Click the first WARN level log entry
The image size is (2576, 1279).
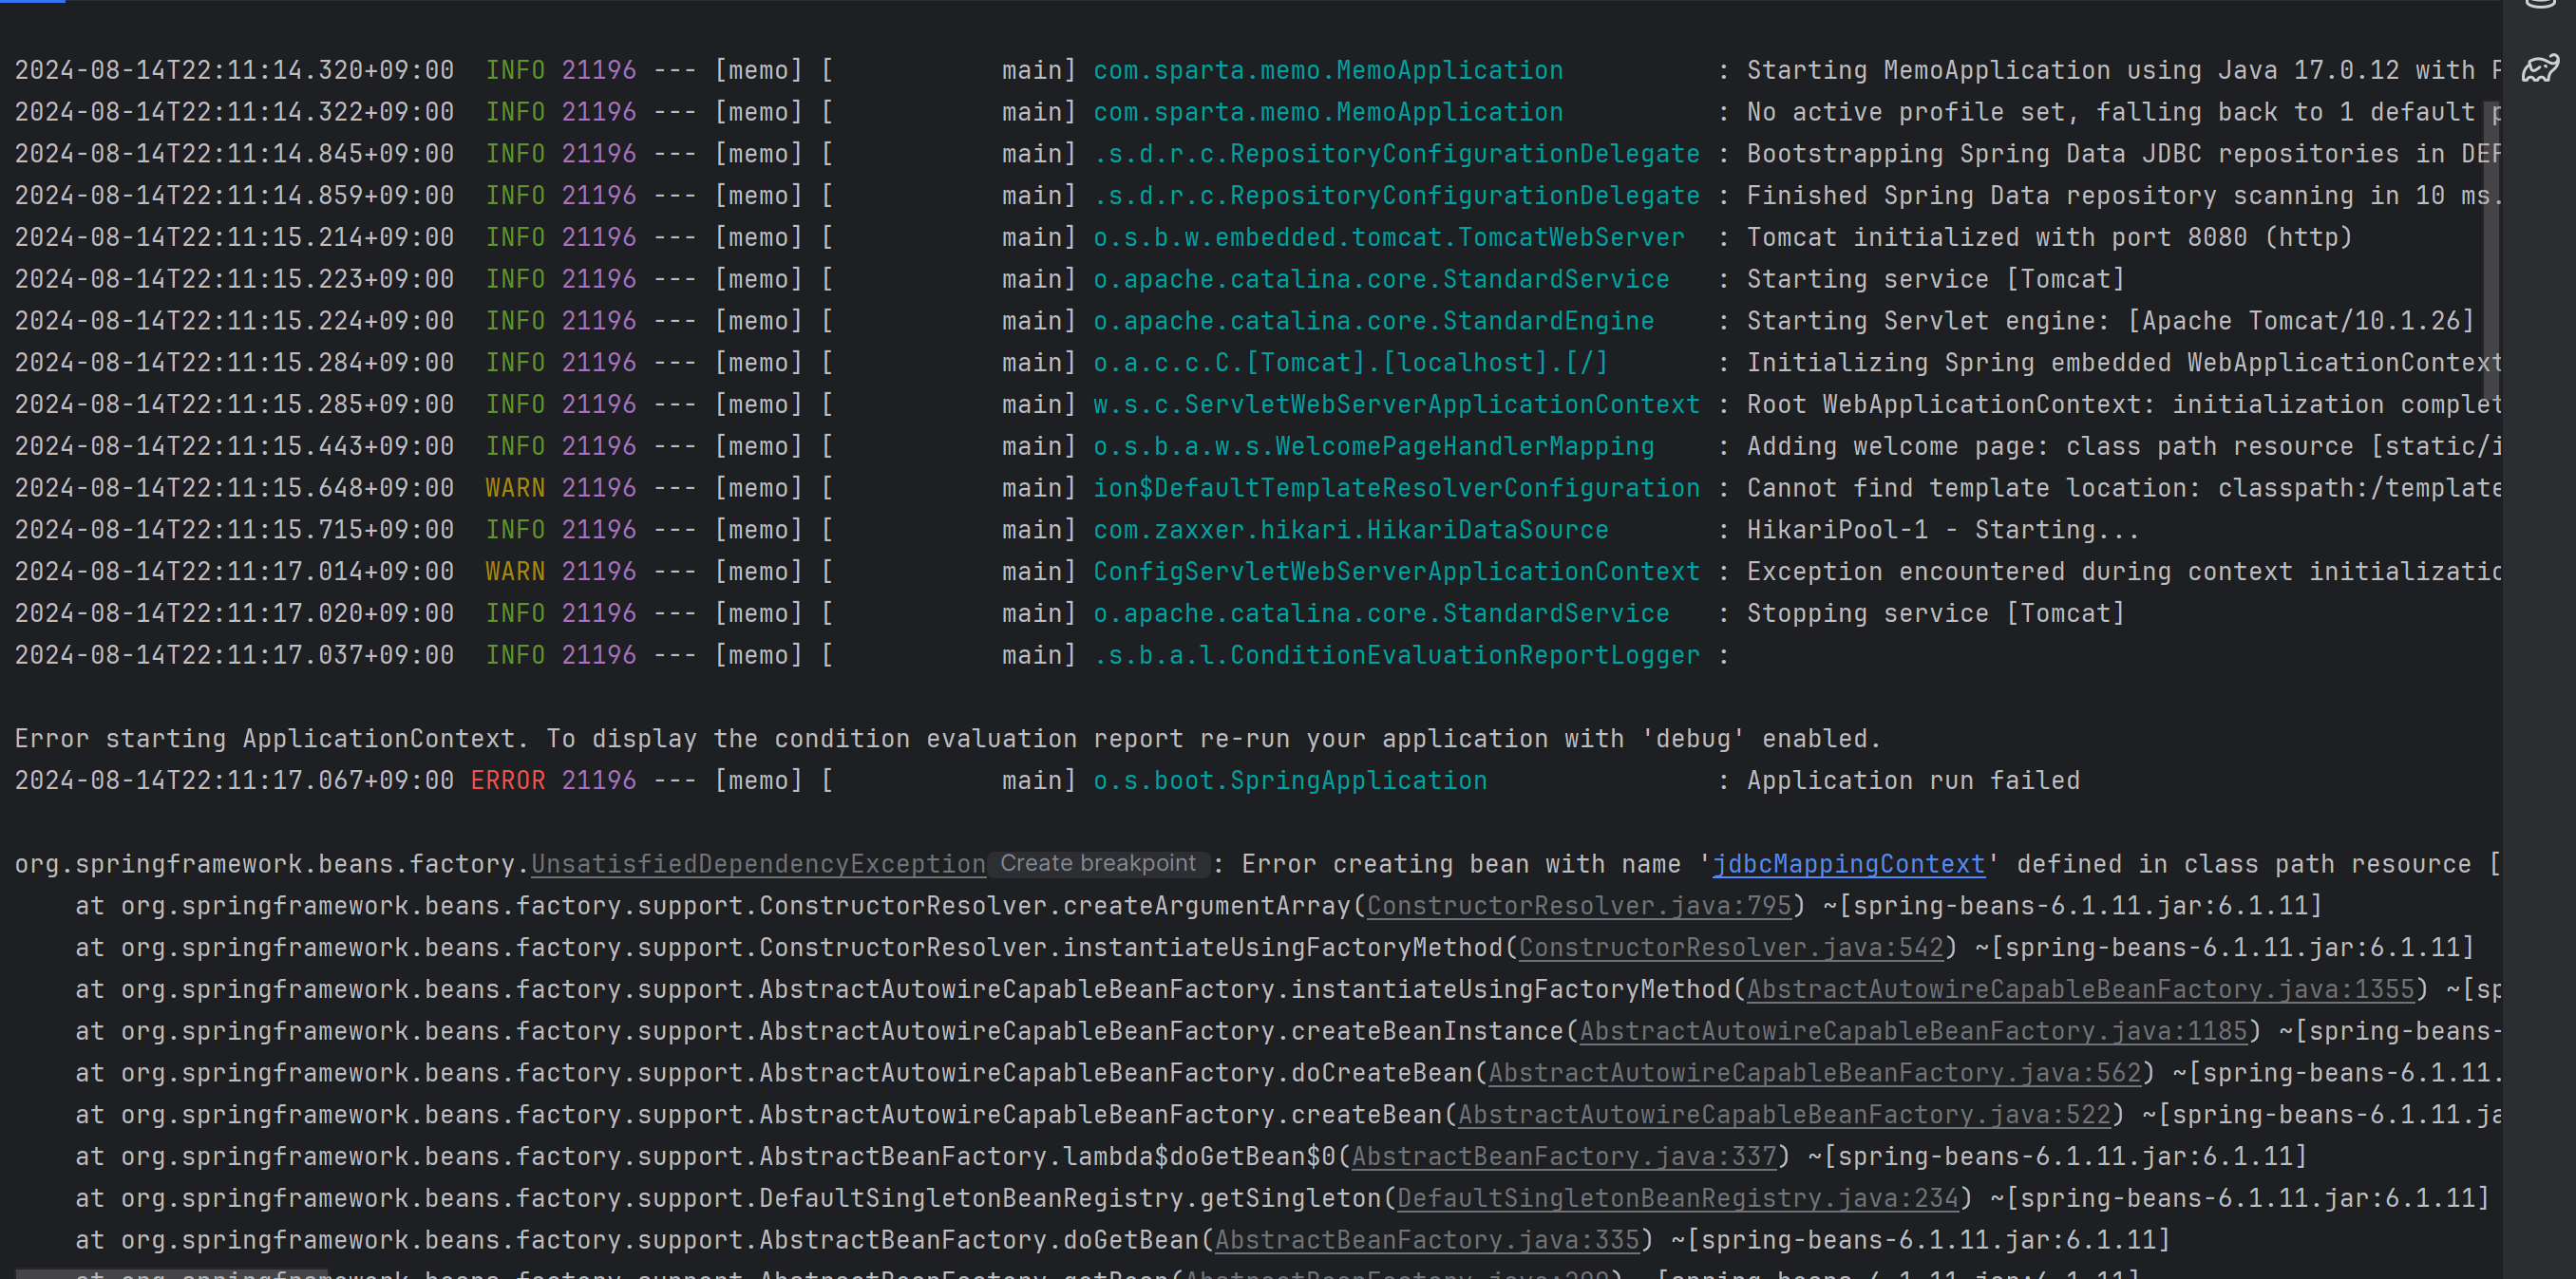pos(515,488)
